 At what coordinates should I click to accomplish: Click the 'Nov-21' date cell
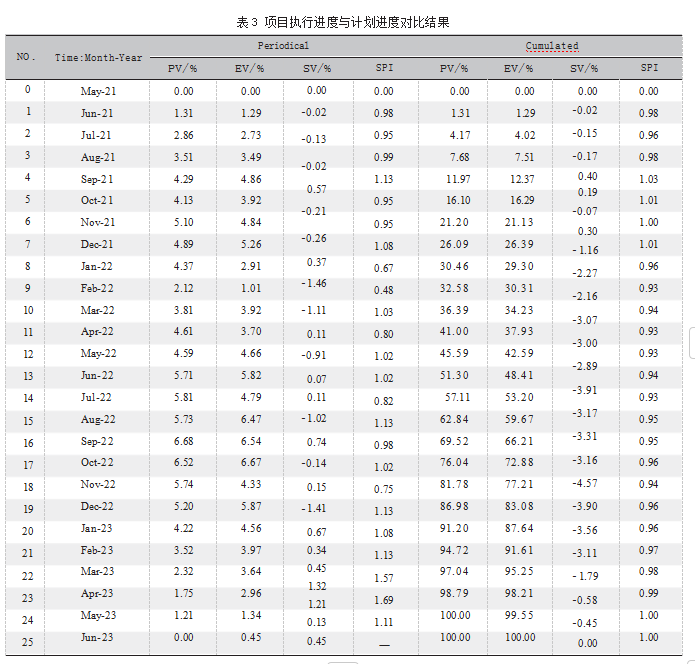(98, 222)
